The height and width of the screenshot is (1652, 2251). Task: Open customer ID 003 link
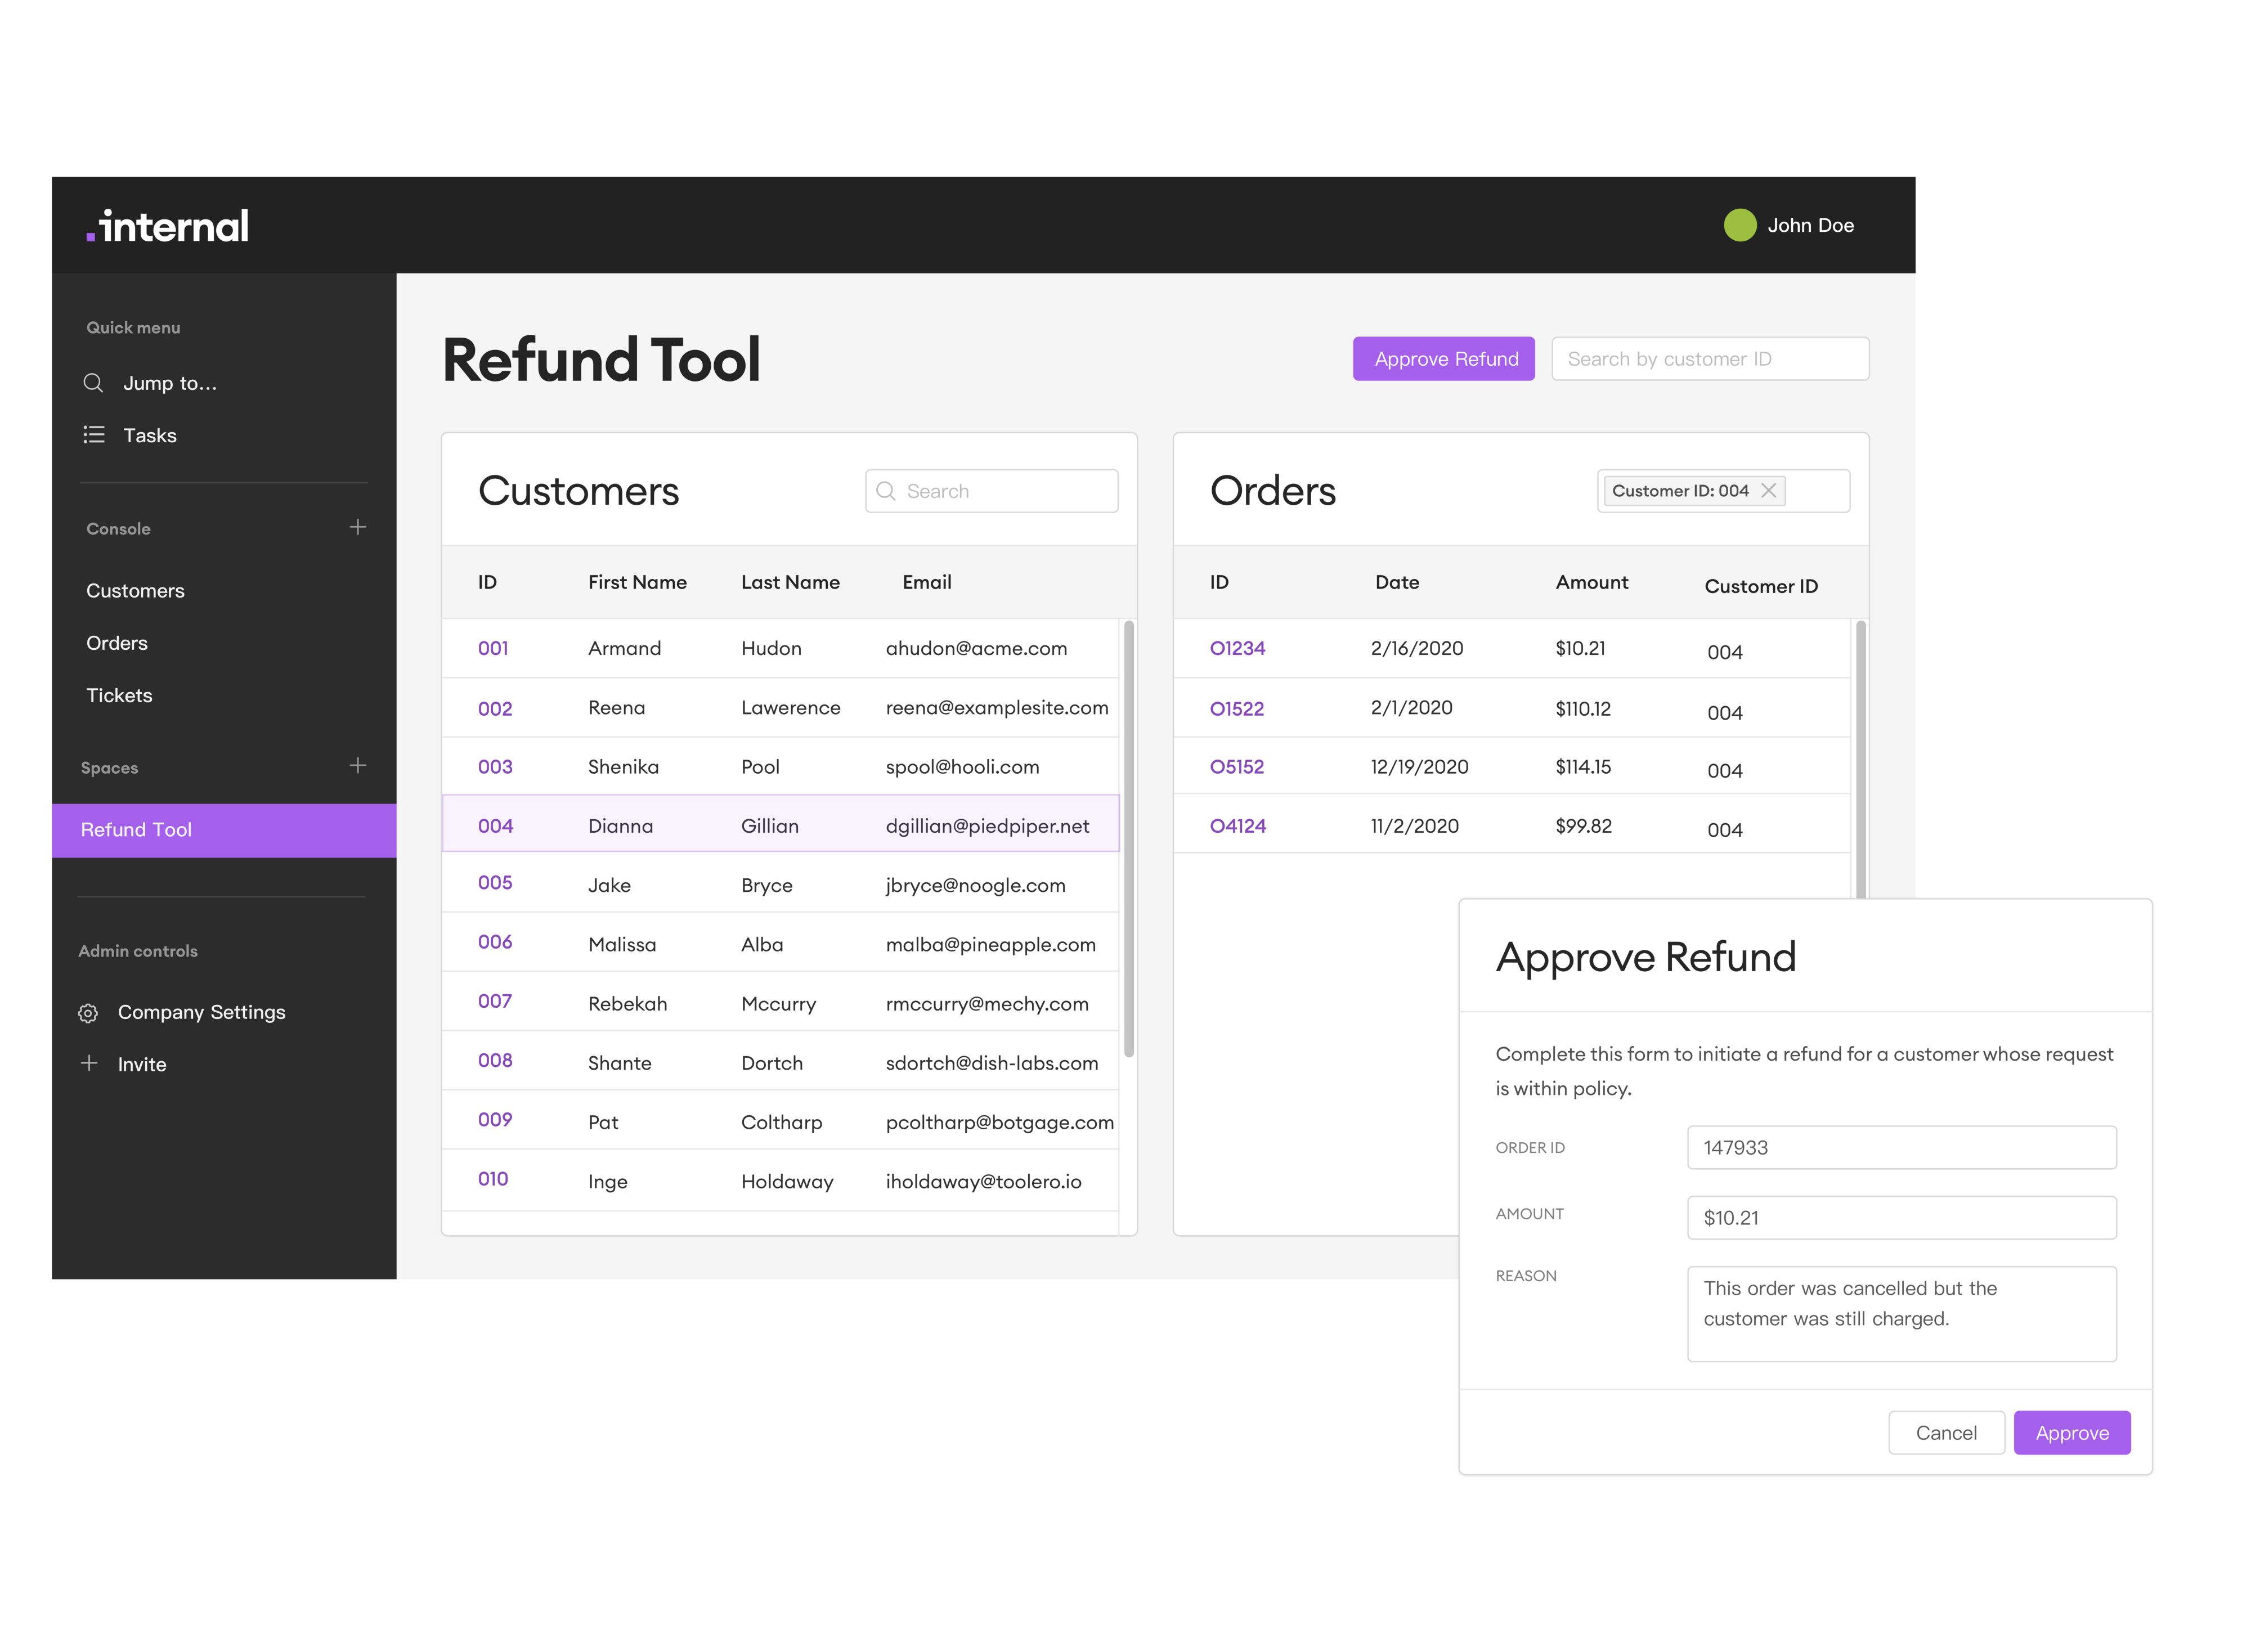point(495,767)
